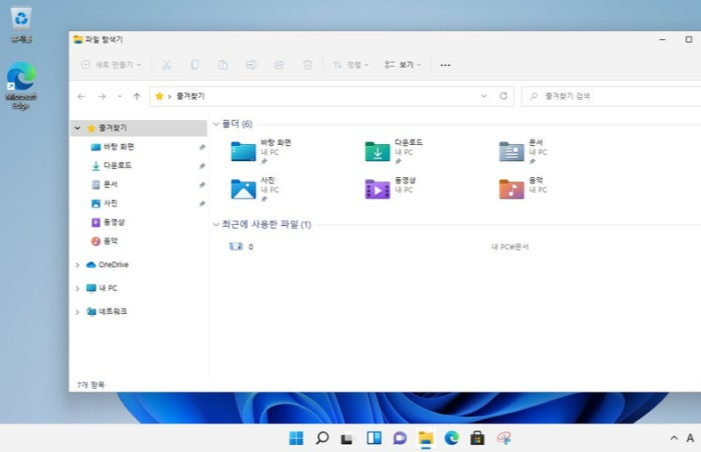
Task: Open taskbar Search magnifier
Action: click(322, 438)
